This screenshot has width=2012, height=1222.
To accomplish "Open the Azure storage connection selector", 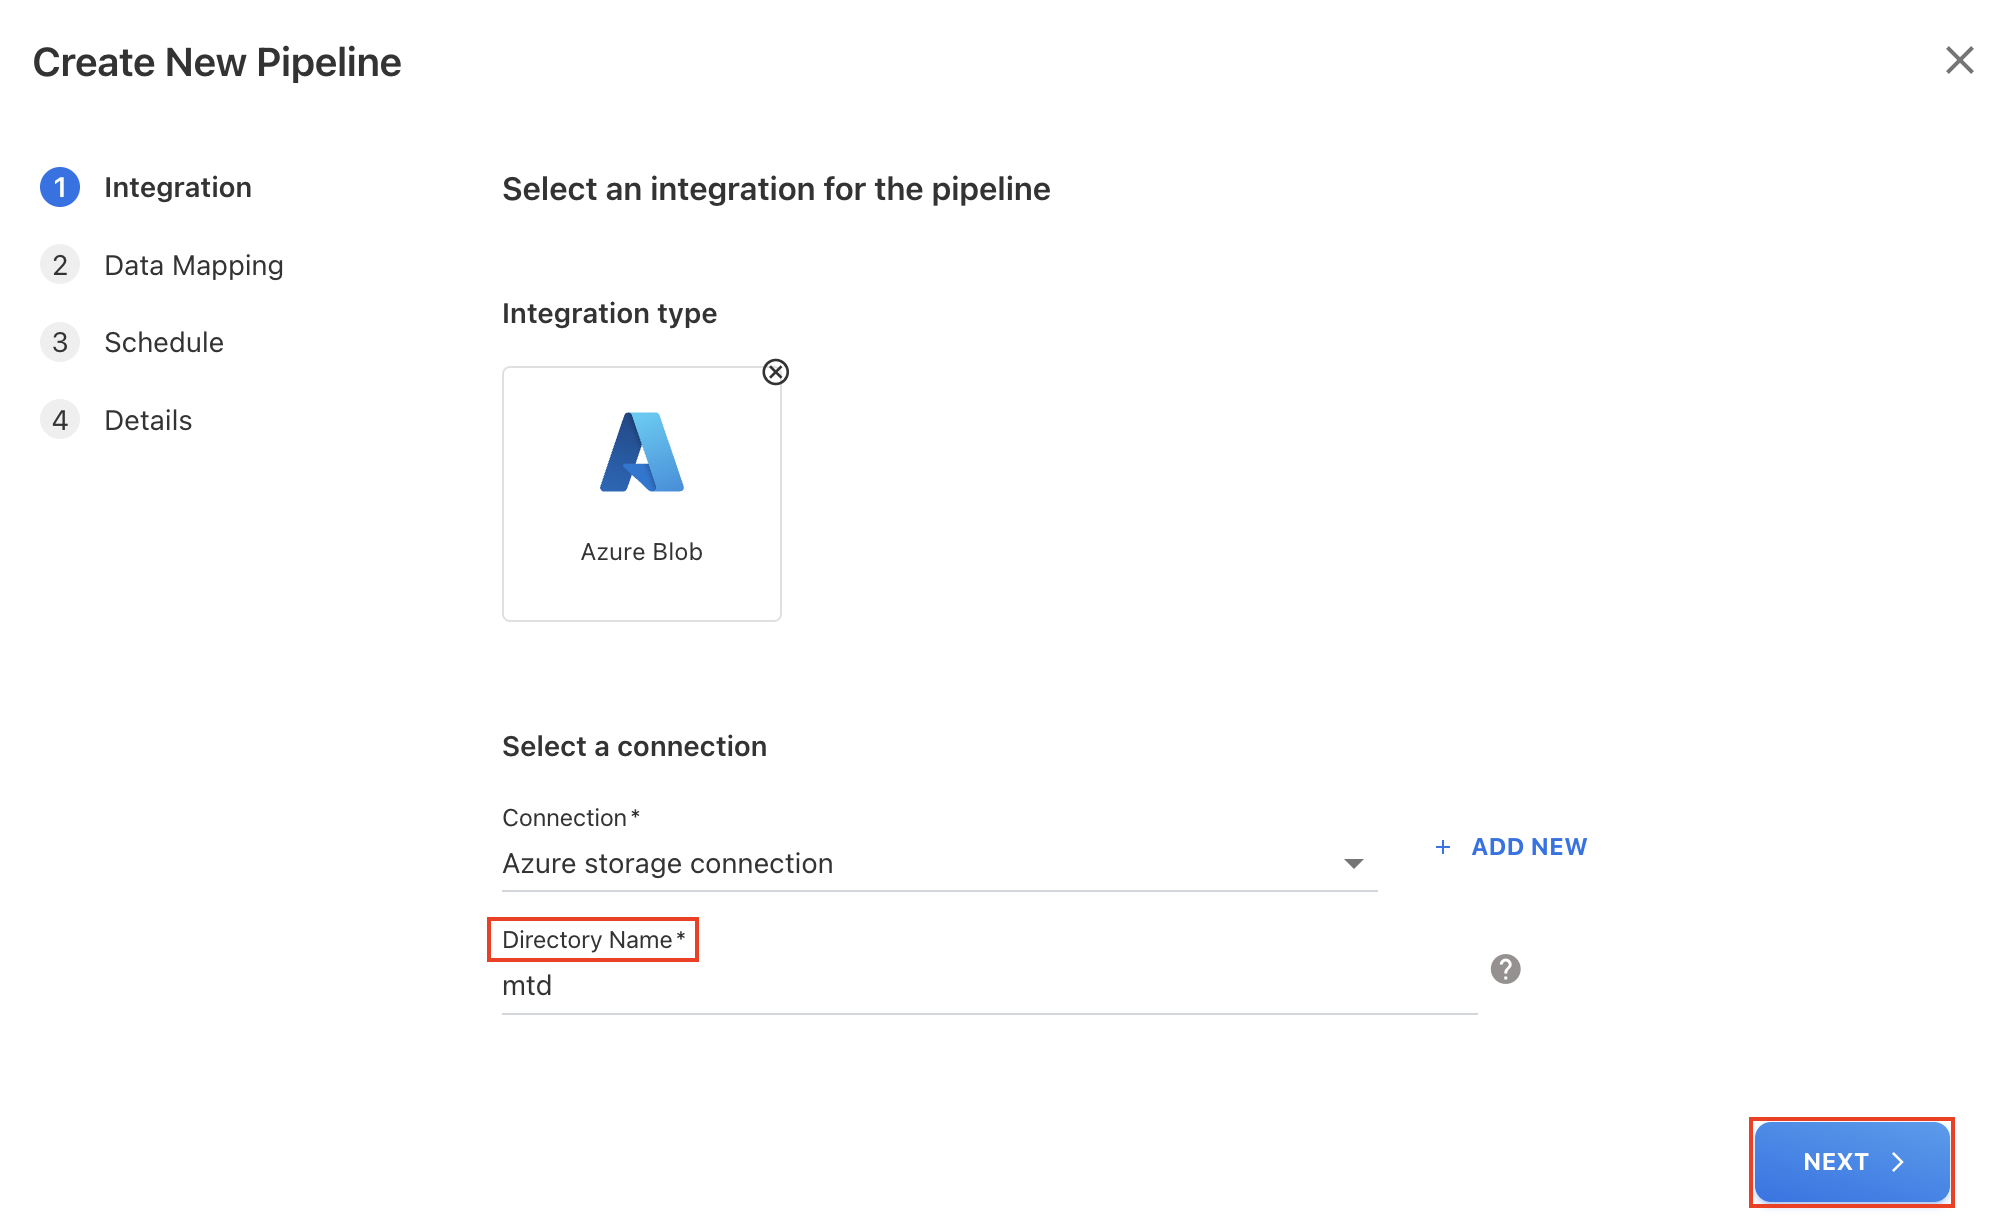I will [x=920, y=863].
